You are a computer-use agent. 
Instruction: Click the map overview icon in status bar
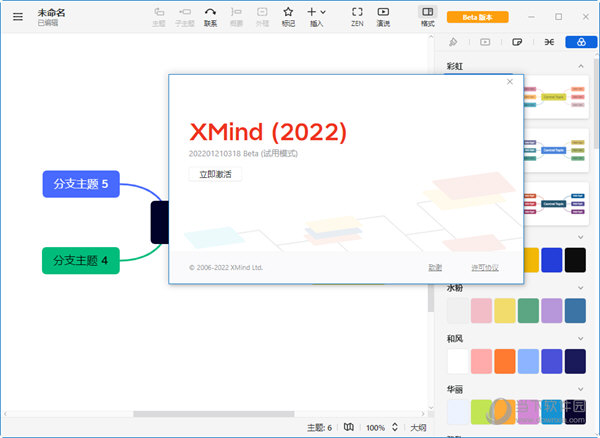click(349, 427)
